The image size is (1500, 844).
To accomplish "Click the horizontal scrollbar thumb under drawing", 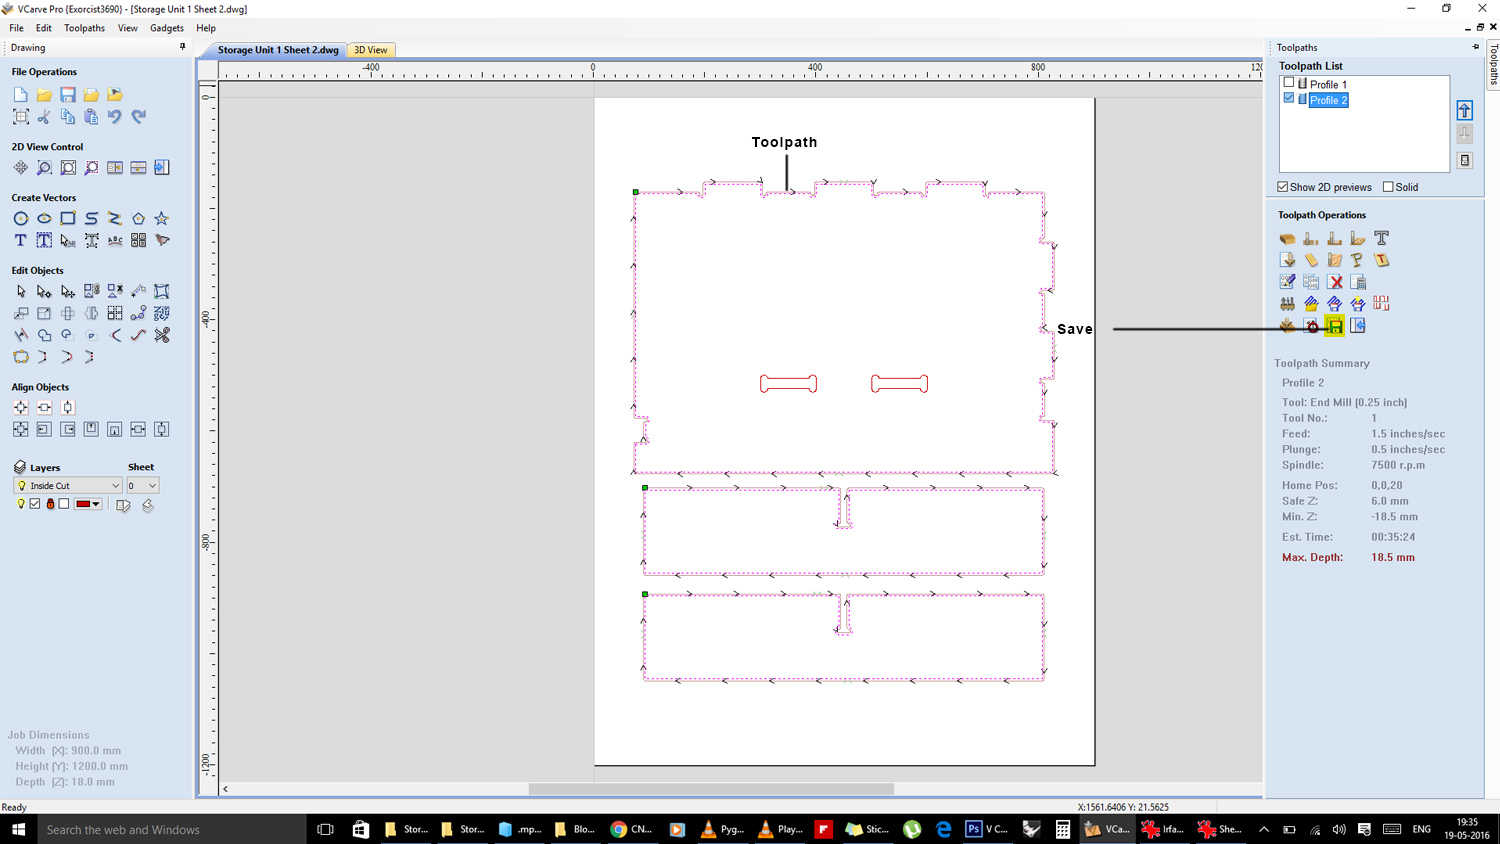I will point(711,789).
